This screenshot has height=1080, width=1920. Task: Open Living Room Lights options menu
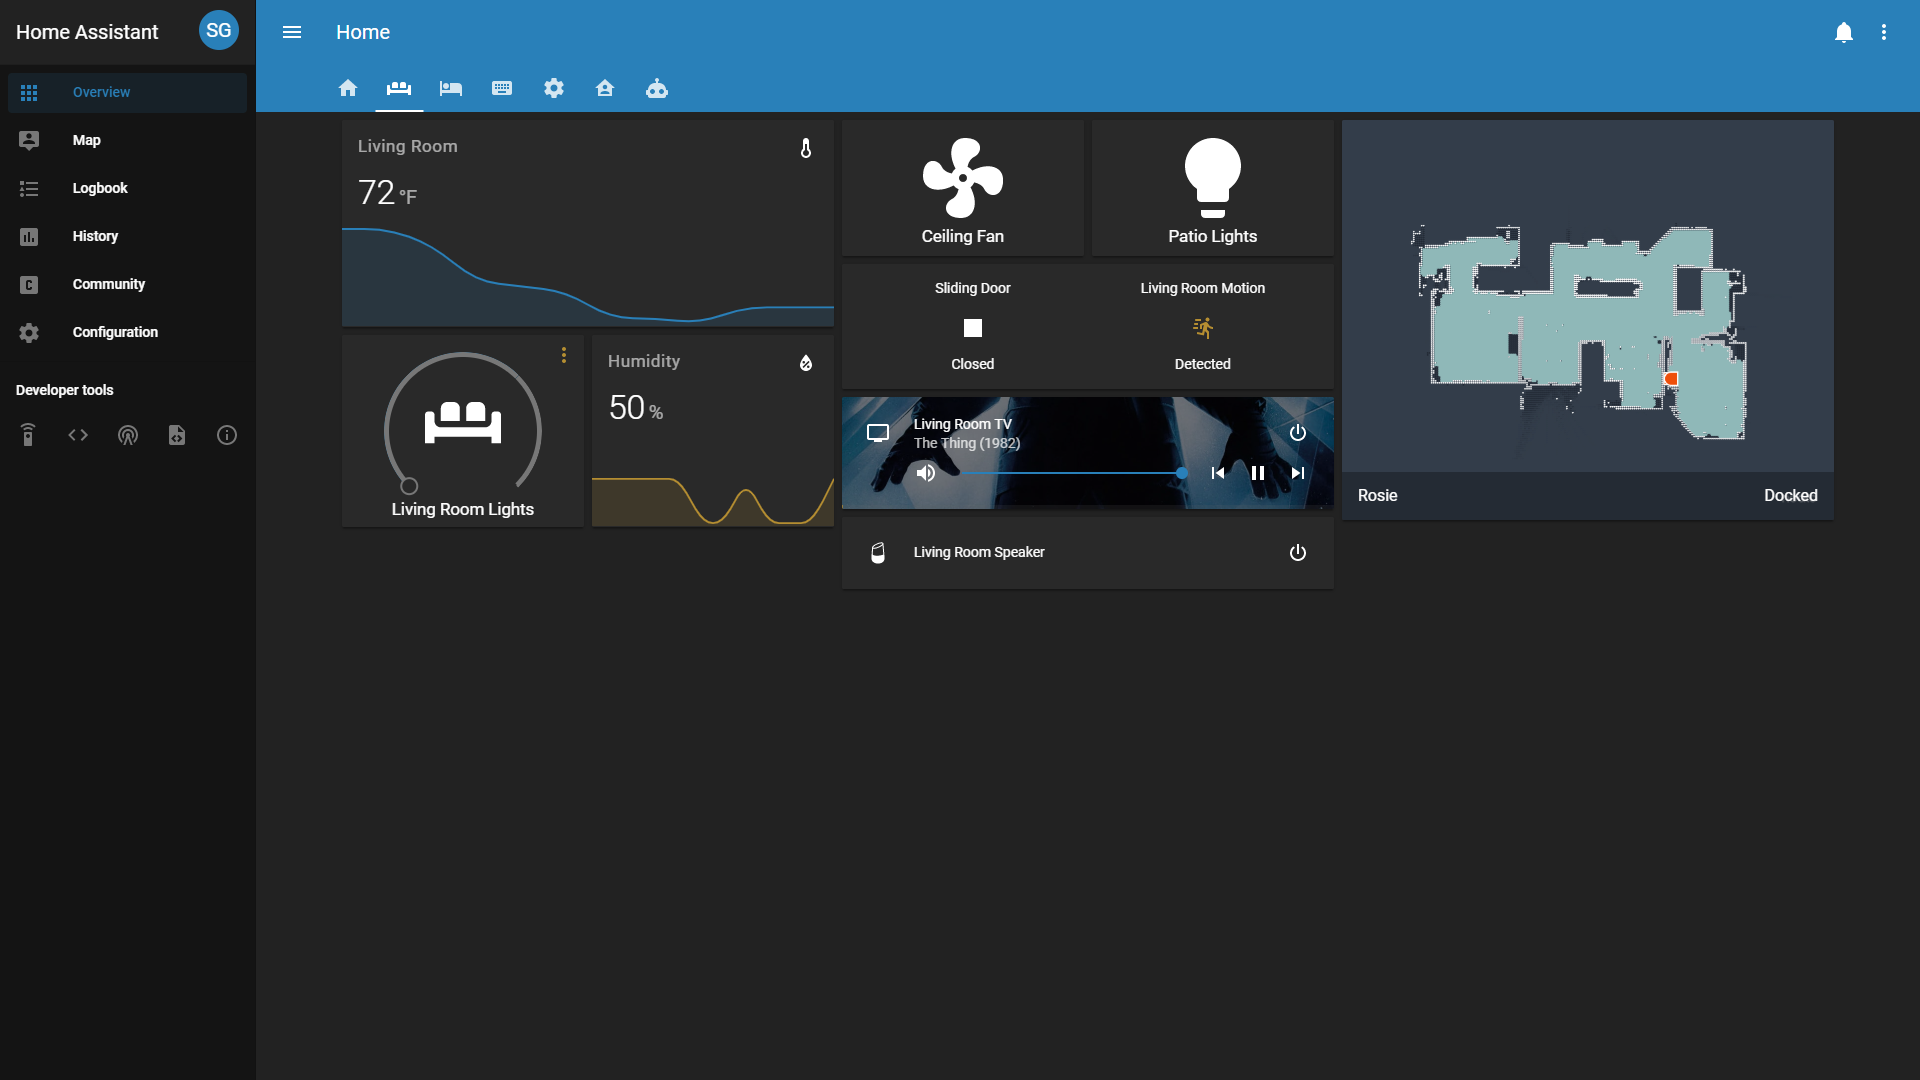[x=564, y=355]
